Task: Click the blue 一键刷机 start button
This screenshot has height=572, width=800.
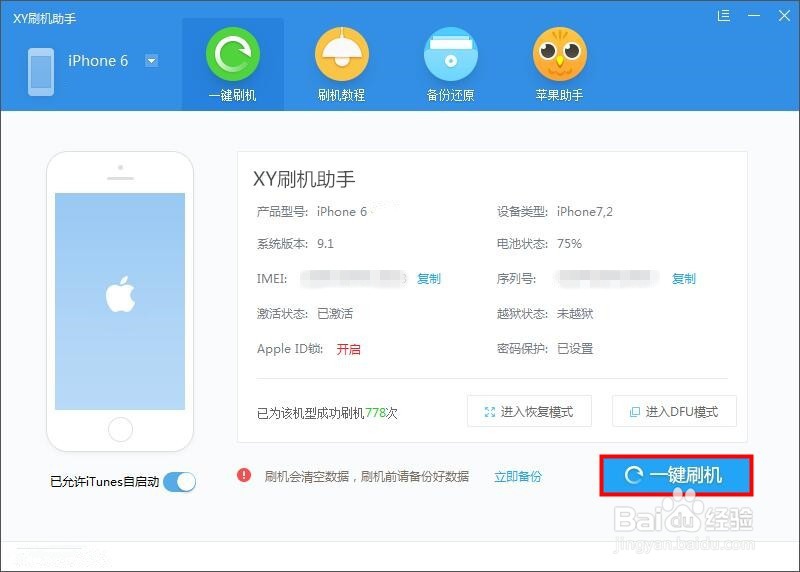Action: pyautogui.click(x=676, y=476)
